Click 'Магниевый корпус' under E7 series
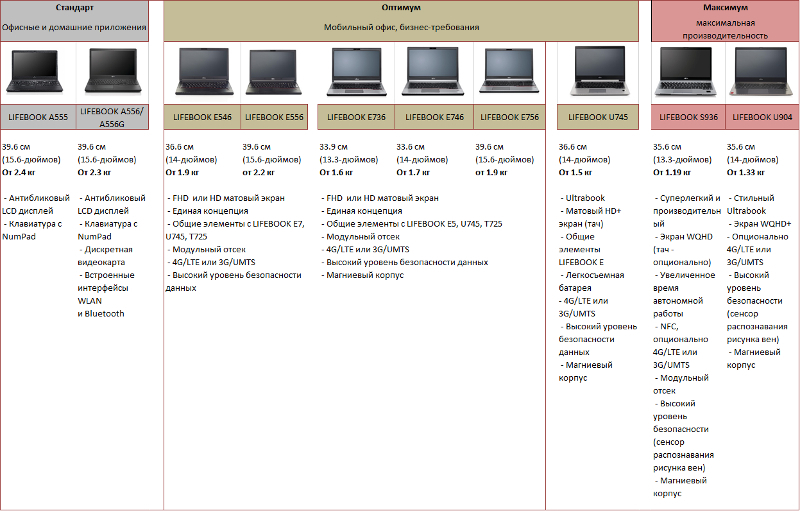Screen dimensions: 800x511 tap(365, 275)
